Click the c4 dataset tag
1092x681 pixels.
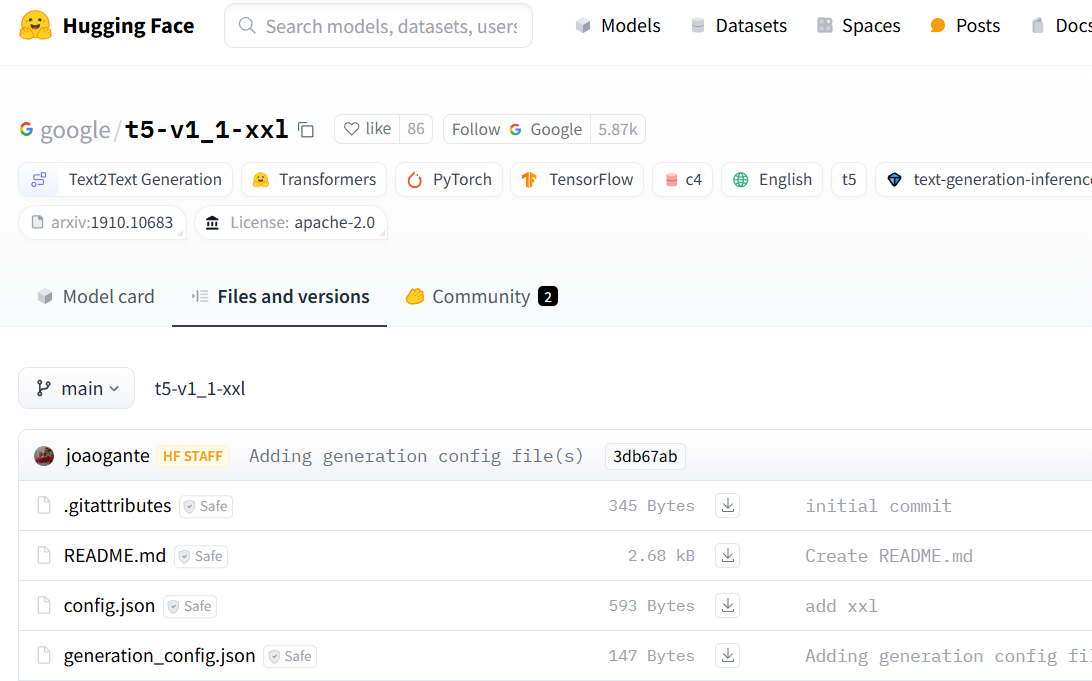682,180
